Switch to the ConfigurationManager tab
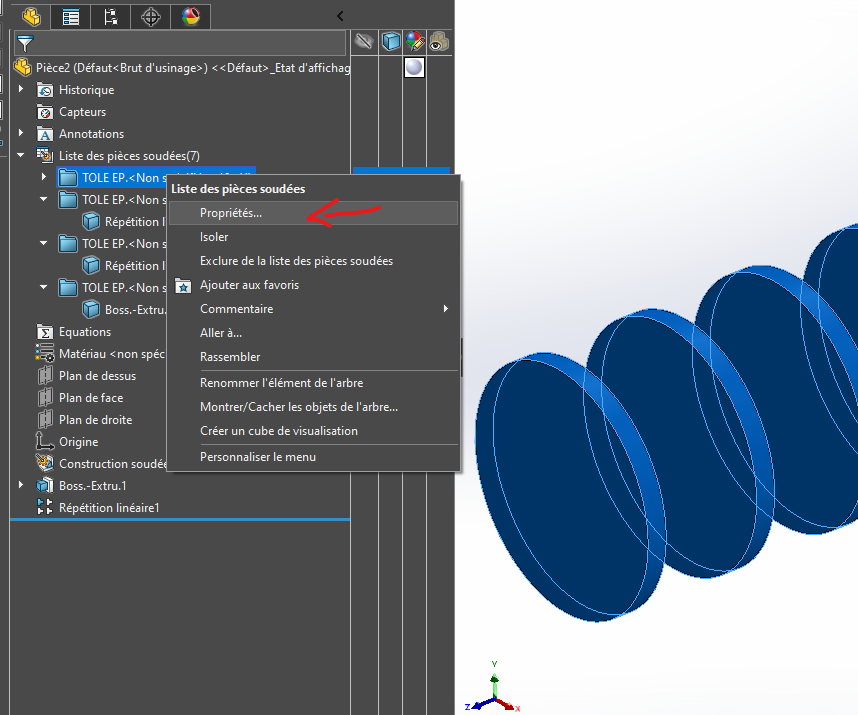The width and height of the screenshot is (858, 715). coord(110,16)
